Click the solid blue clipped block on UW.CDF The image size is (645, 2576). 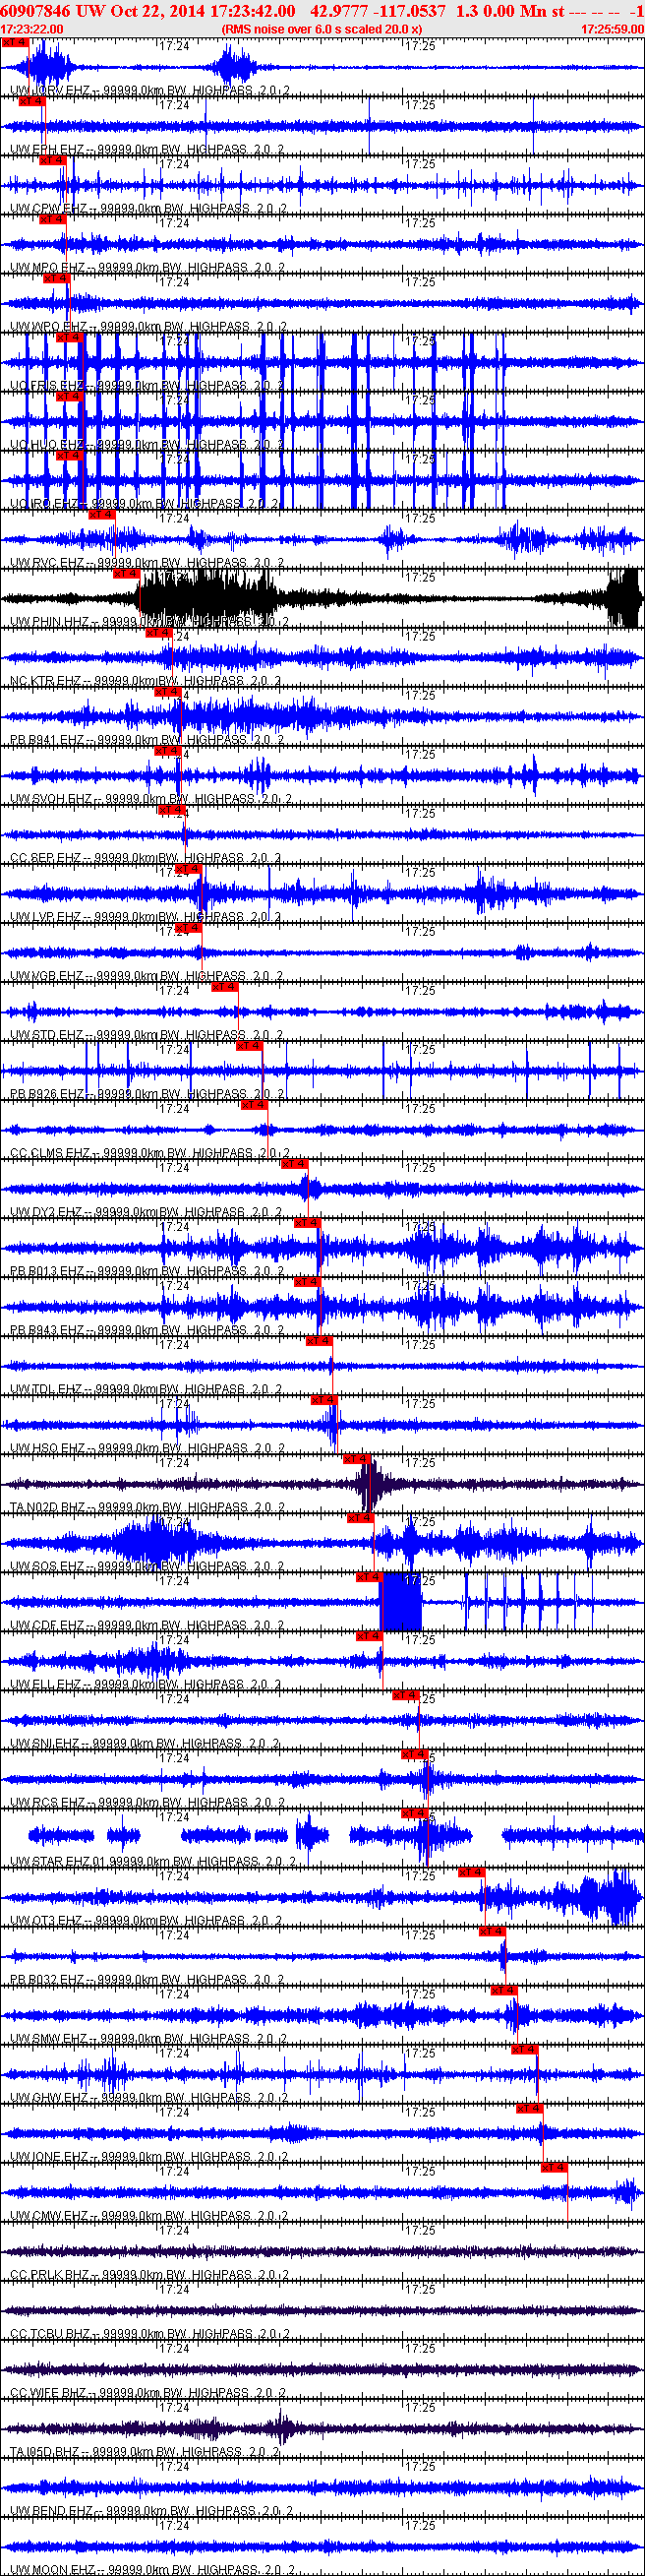pyautogui.click(x=401, y=1602)
